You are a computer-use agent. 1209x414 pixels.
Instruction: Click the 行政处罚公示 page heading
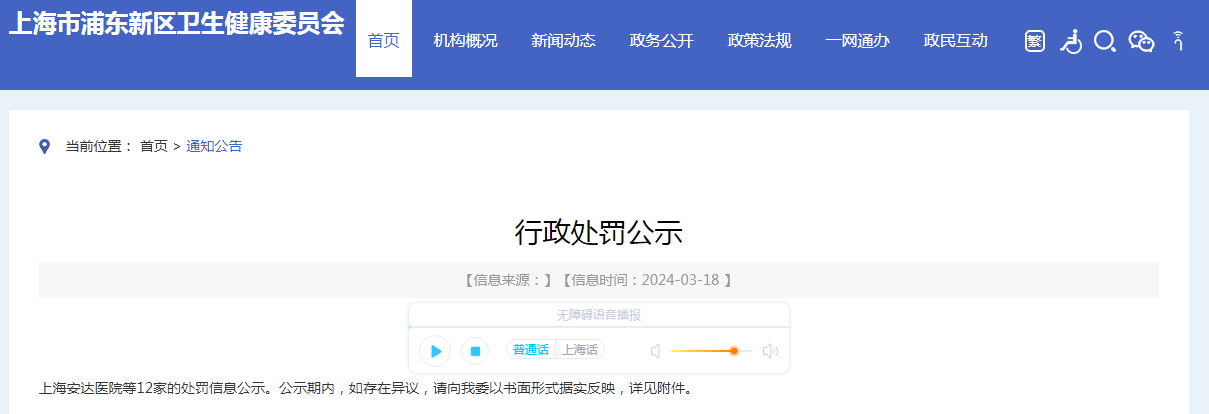click(598, 232)
